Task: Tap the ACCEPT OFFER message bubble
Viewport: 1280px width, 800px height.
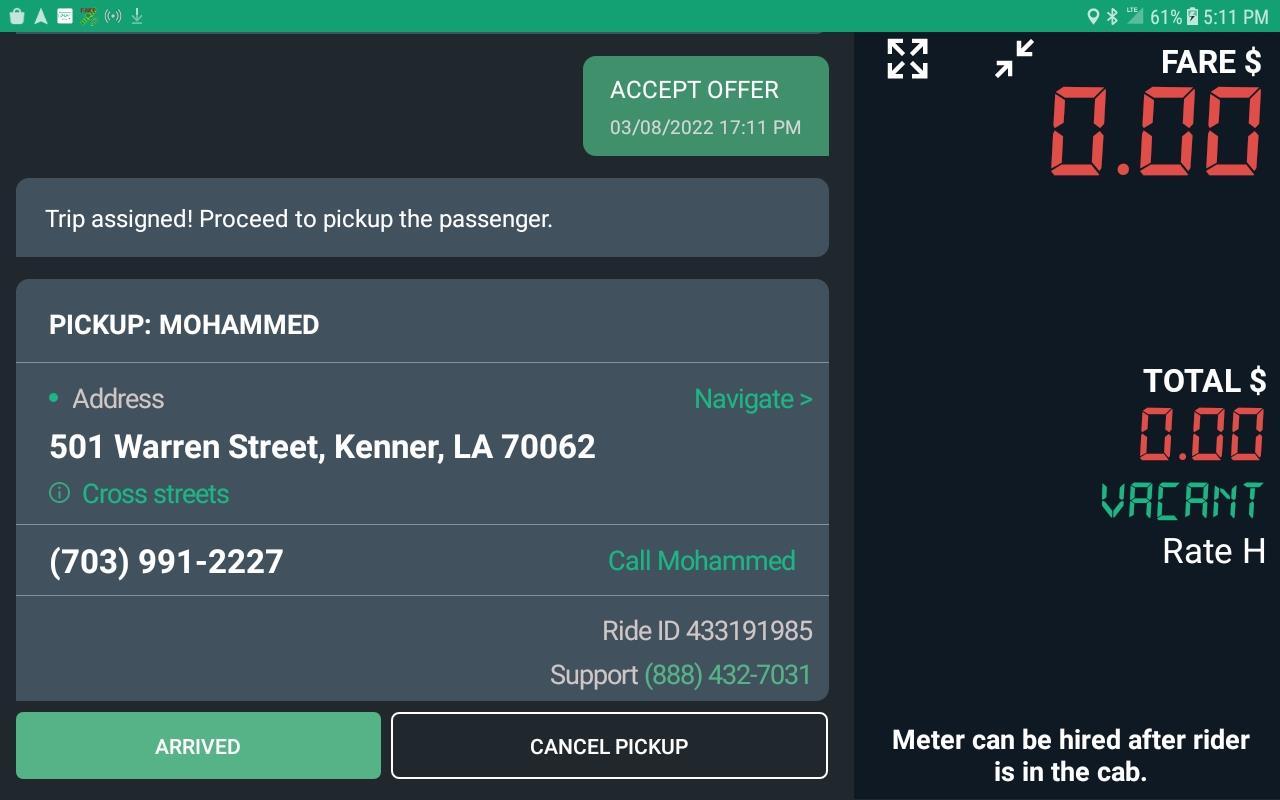Action: pyautogui.click(x=705, y=106)
